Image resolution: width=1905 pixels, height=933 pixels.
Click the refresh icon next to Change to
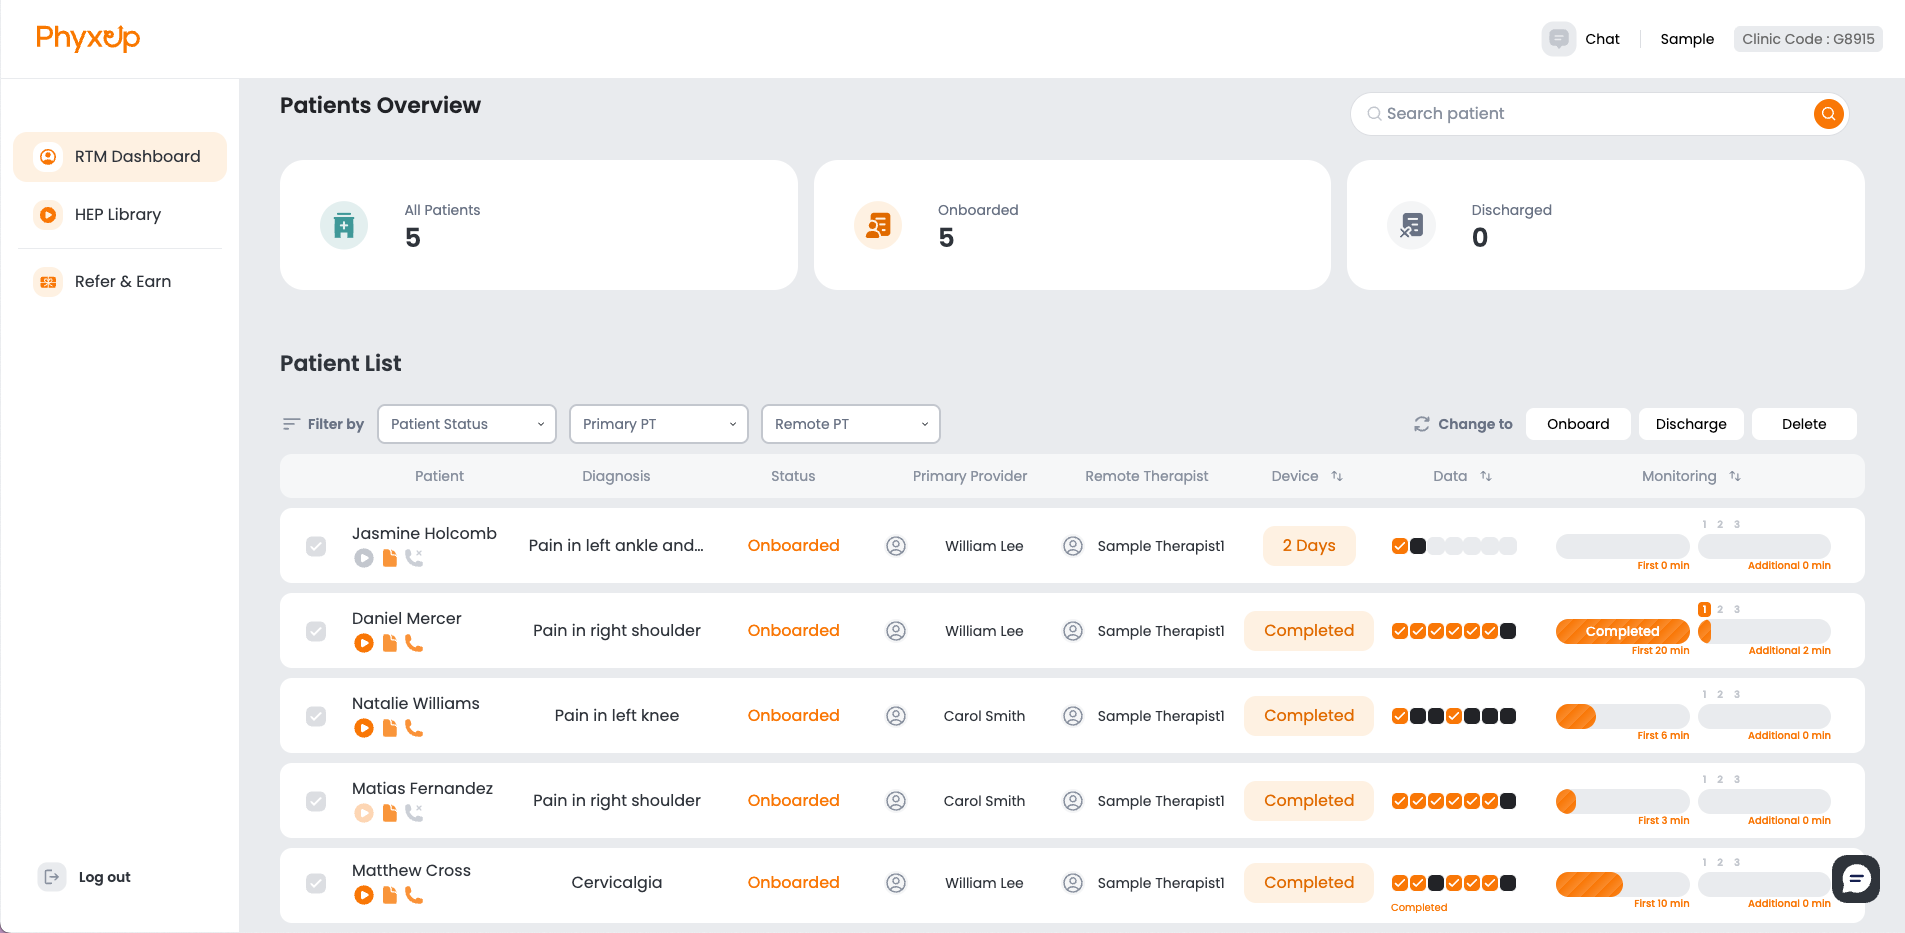1422,424
